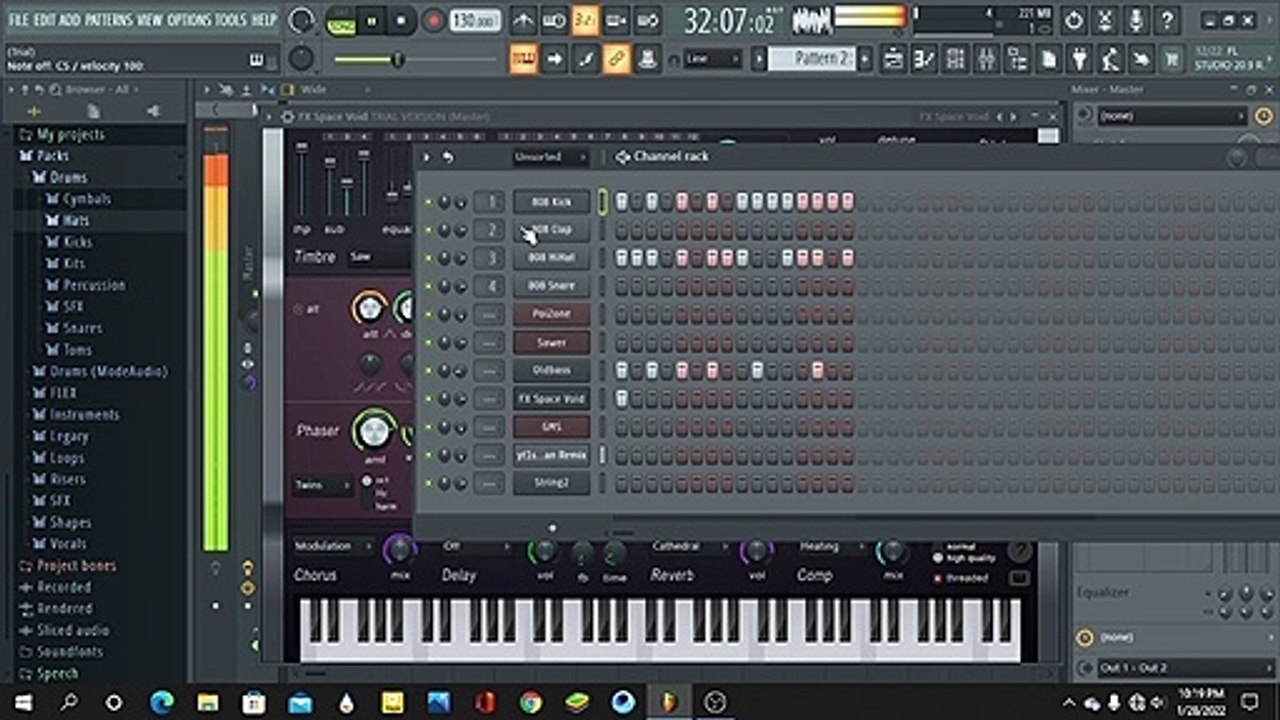Open the VIEW menu

coord(149,20)
